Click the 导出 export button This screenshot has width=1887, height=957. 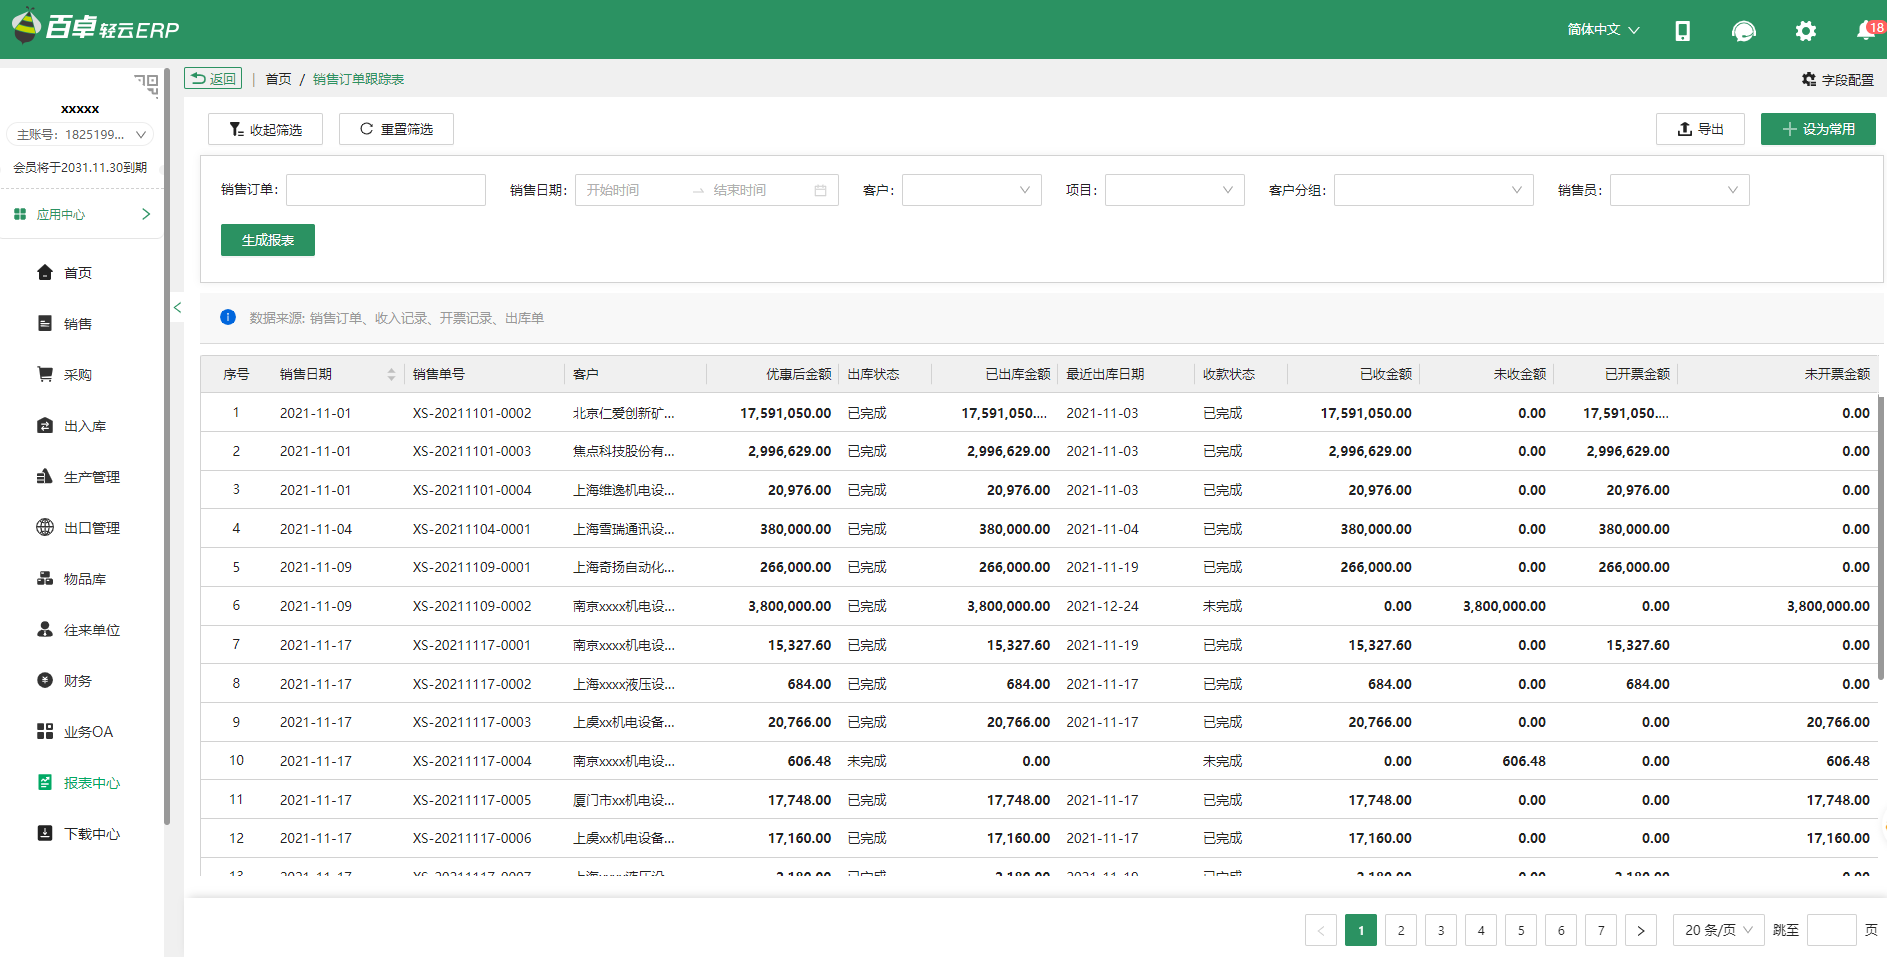[1700, 129]
